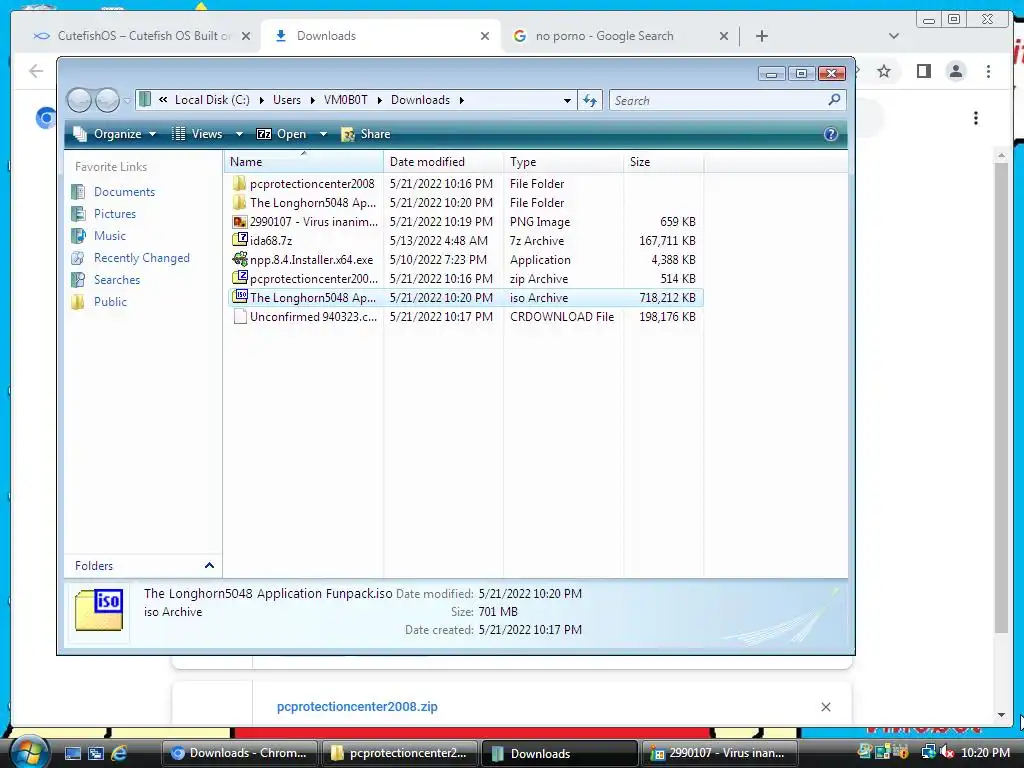Expand the recent pages arrow beside forward button
Screen dimensions: 1024x768
click(127, 101)
